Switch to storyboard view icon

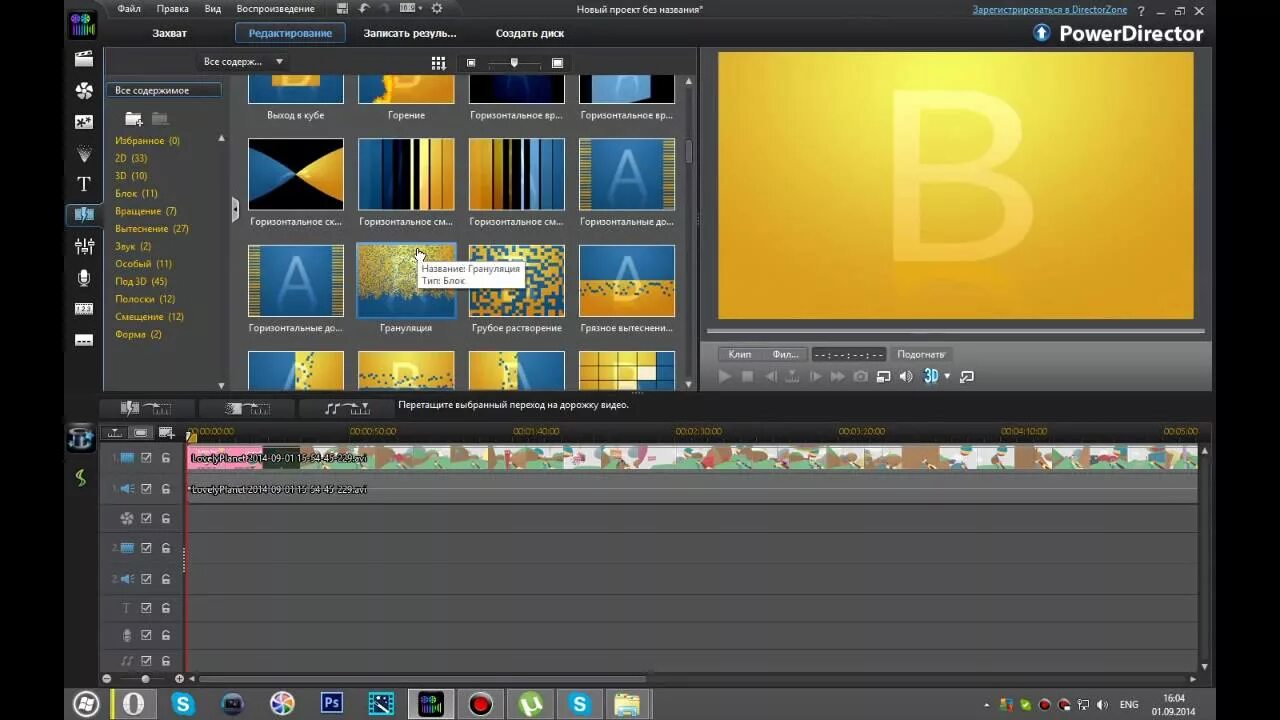(x=140, y=432)
